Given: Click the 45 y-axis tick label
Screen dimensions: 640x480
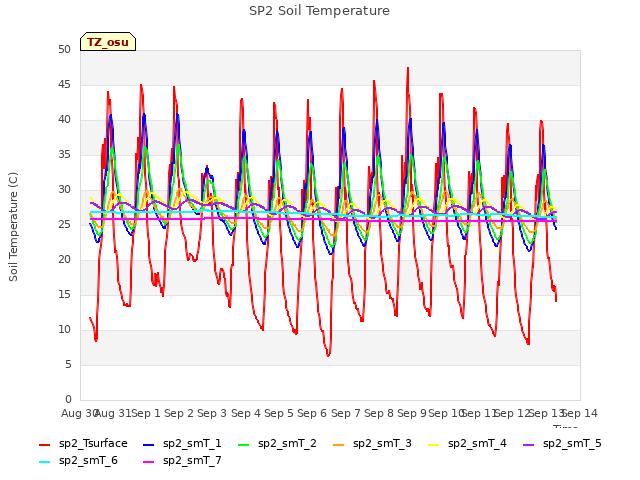Looking at the screenshot, I should coord(64,85).
